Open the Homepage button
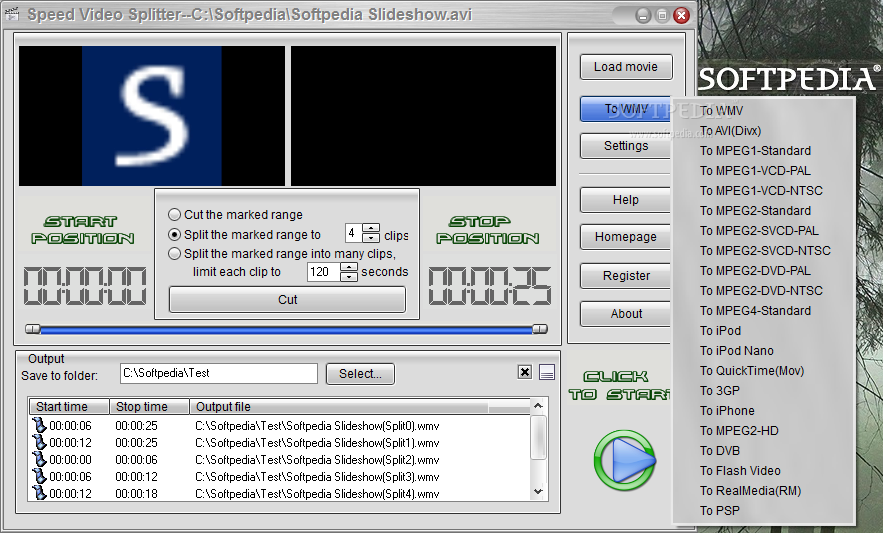Viewport: 883px width, 533px height. point(626,237)
